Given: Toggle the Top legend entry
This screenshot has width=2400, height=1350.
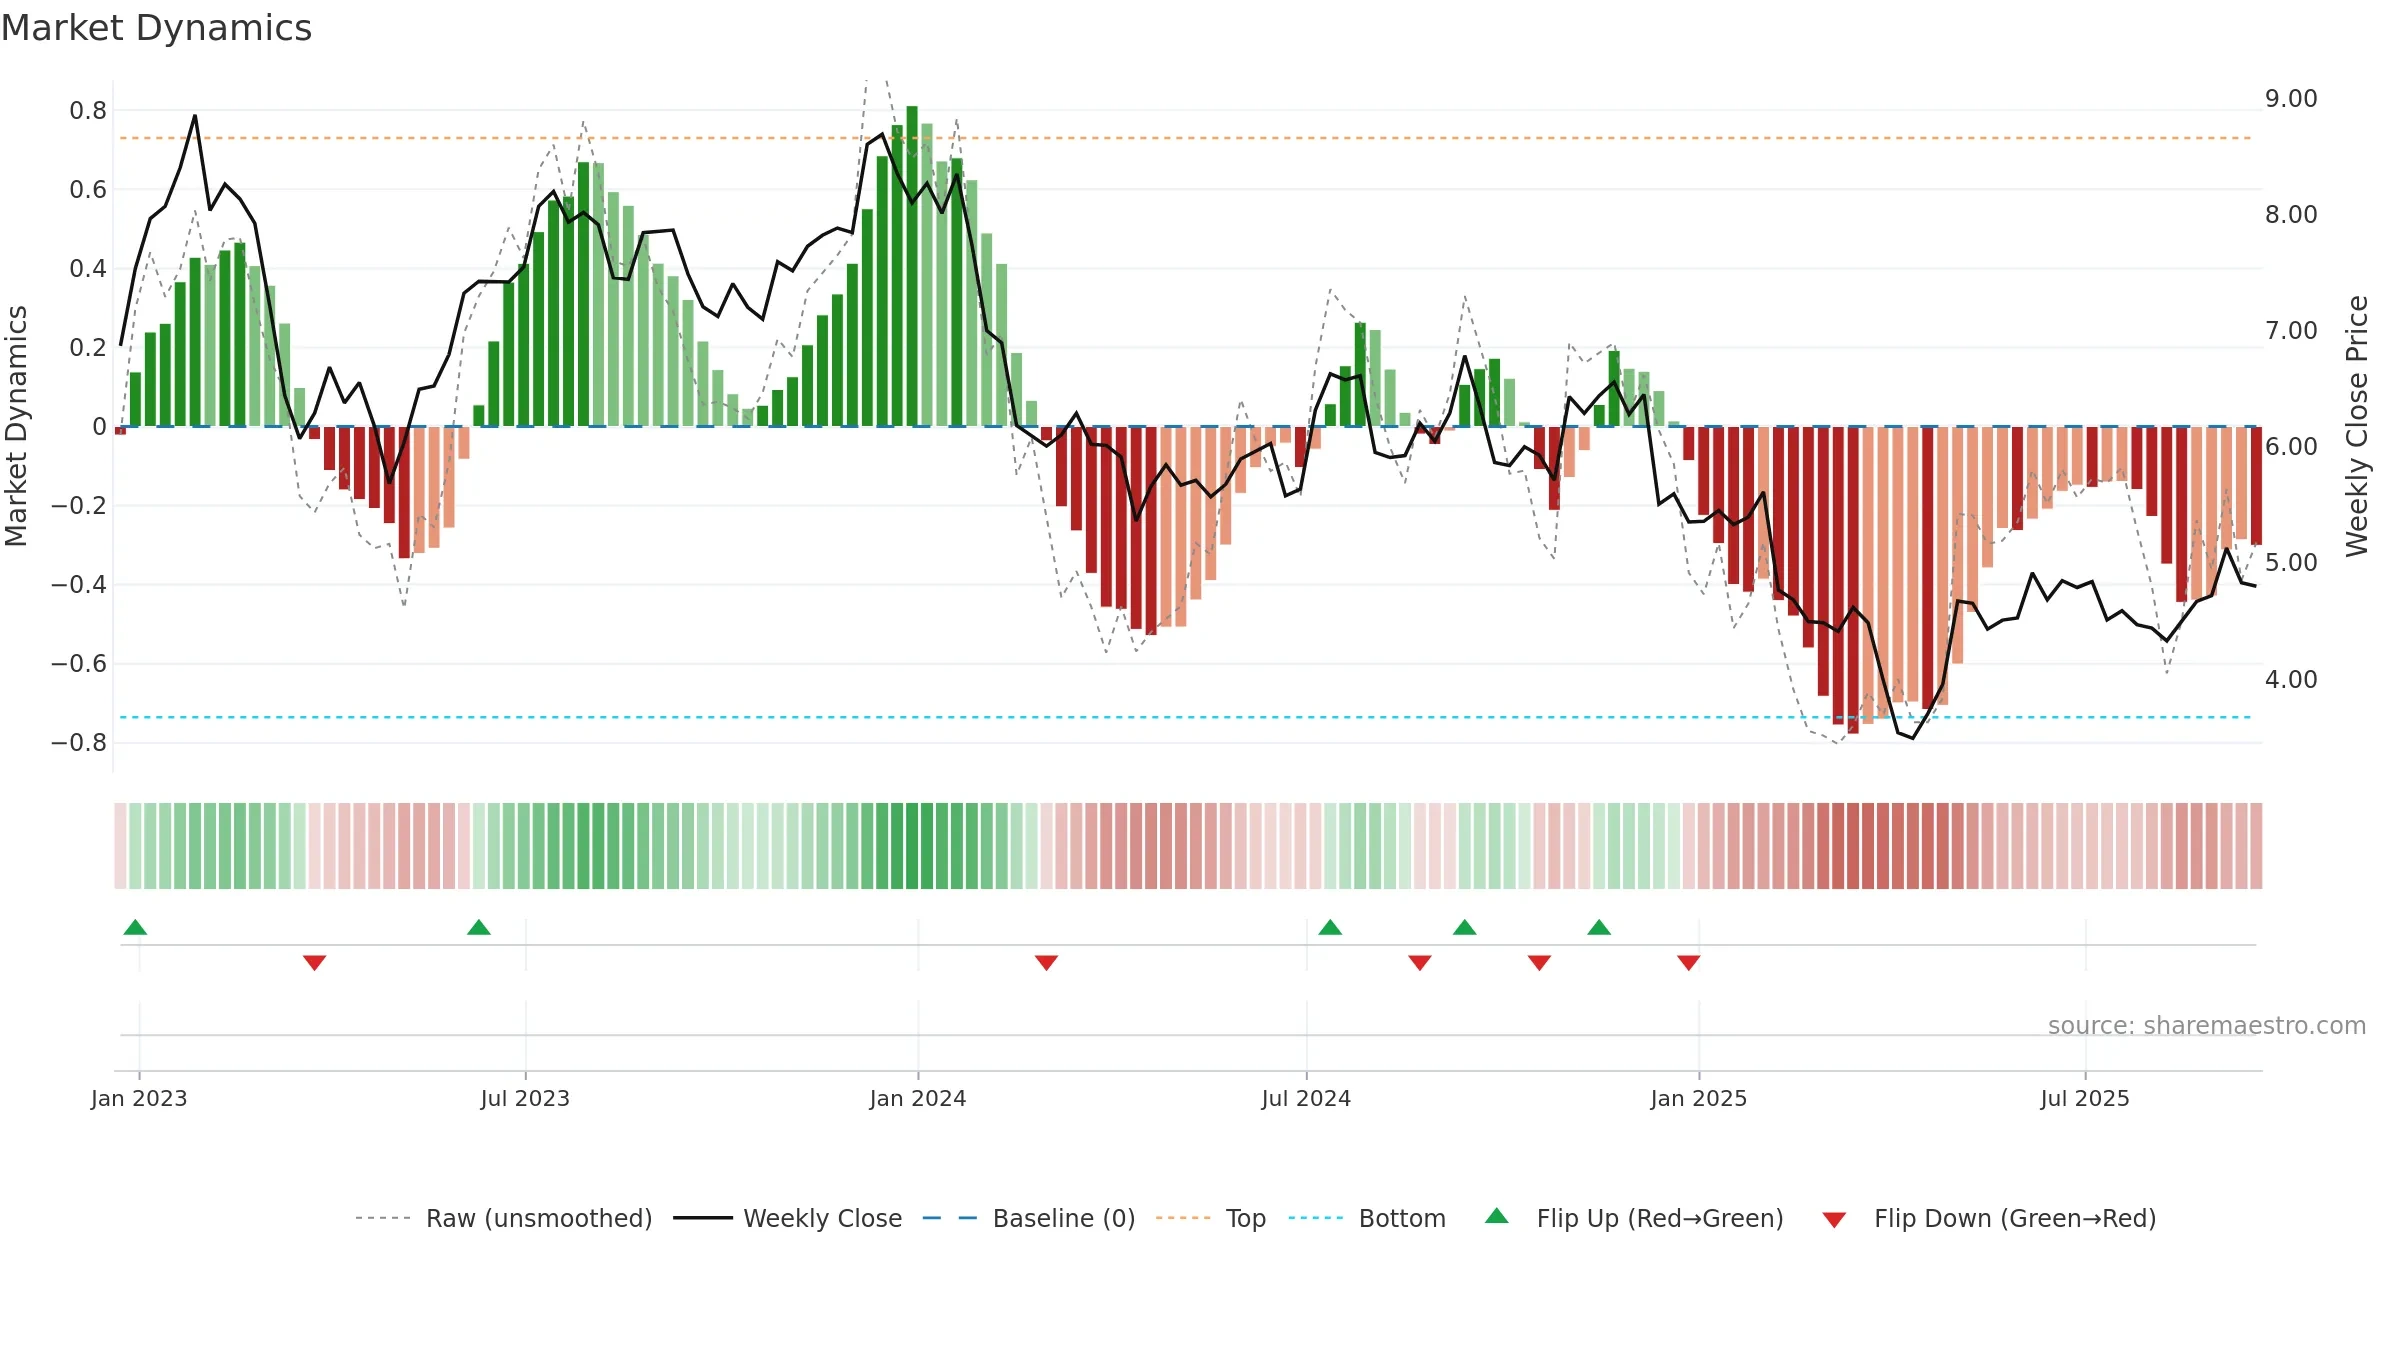Looking at the screenshot, I should [1211, 1218].
